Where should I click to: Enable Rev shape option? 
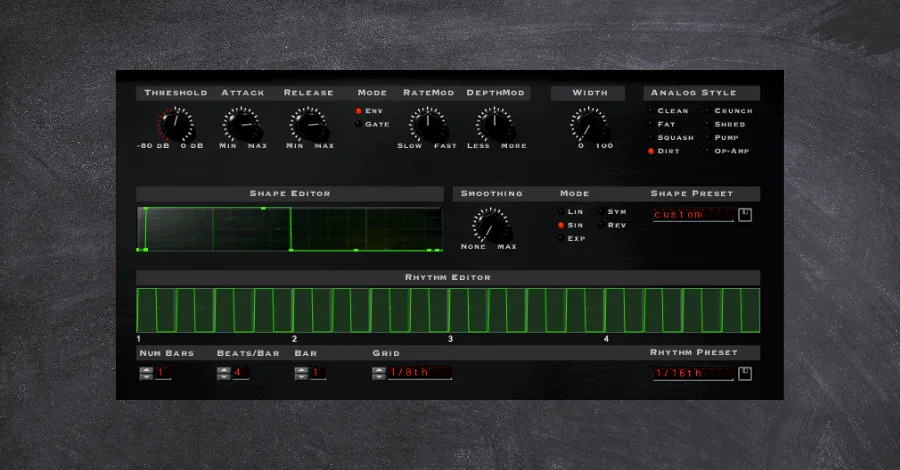point(612,225)
